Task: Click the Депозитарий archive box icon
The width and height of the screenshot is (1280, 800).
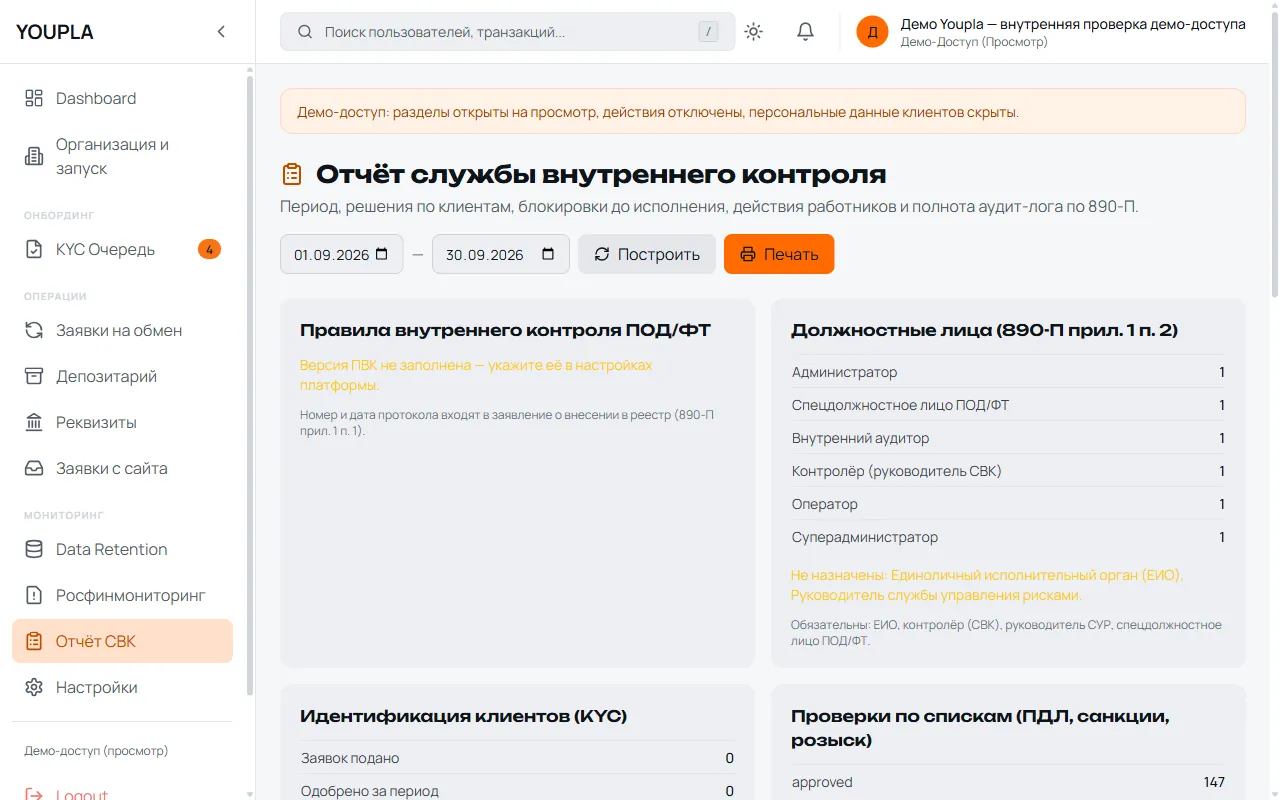Action: (34, 376)
